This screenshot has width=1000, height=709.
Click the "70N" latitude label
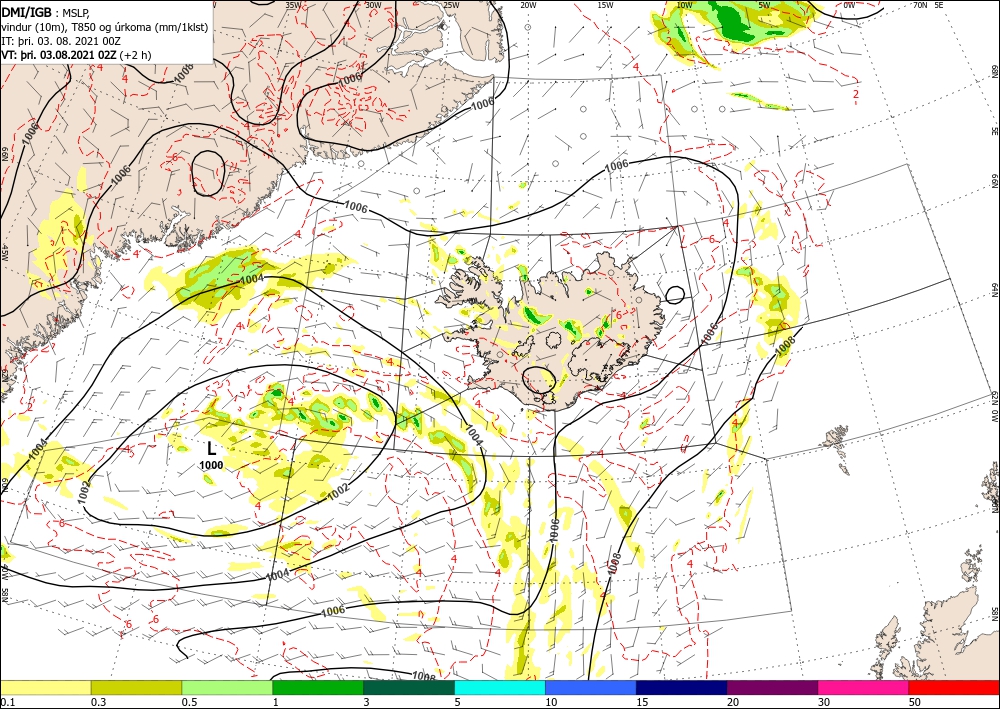920,5
